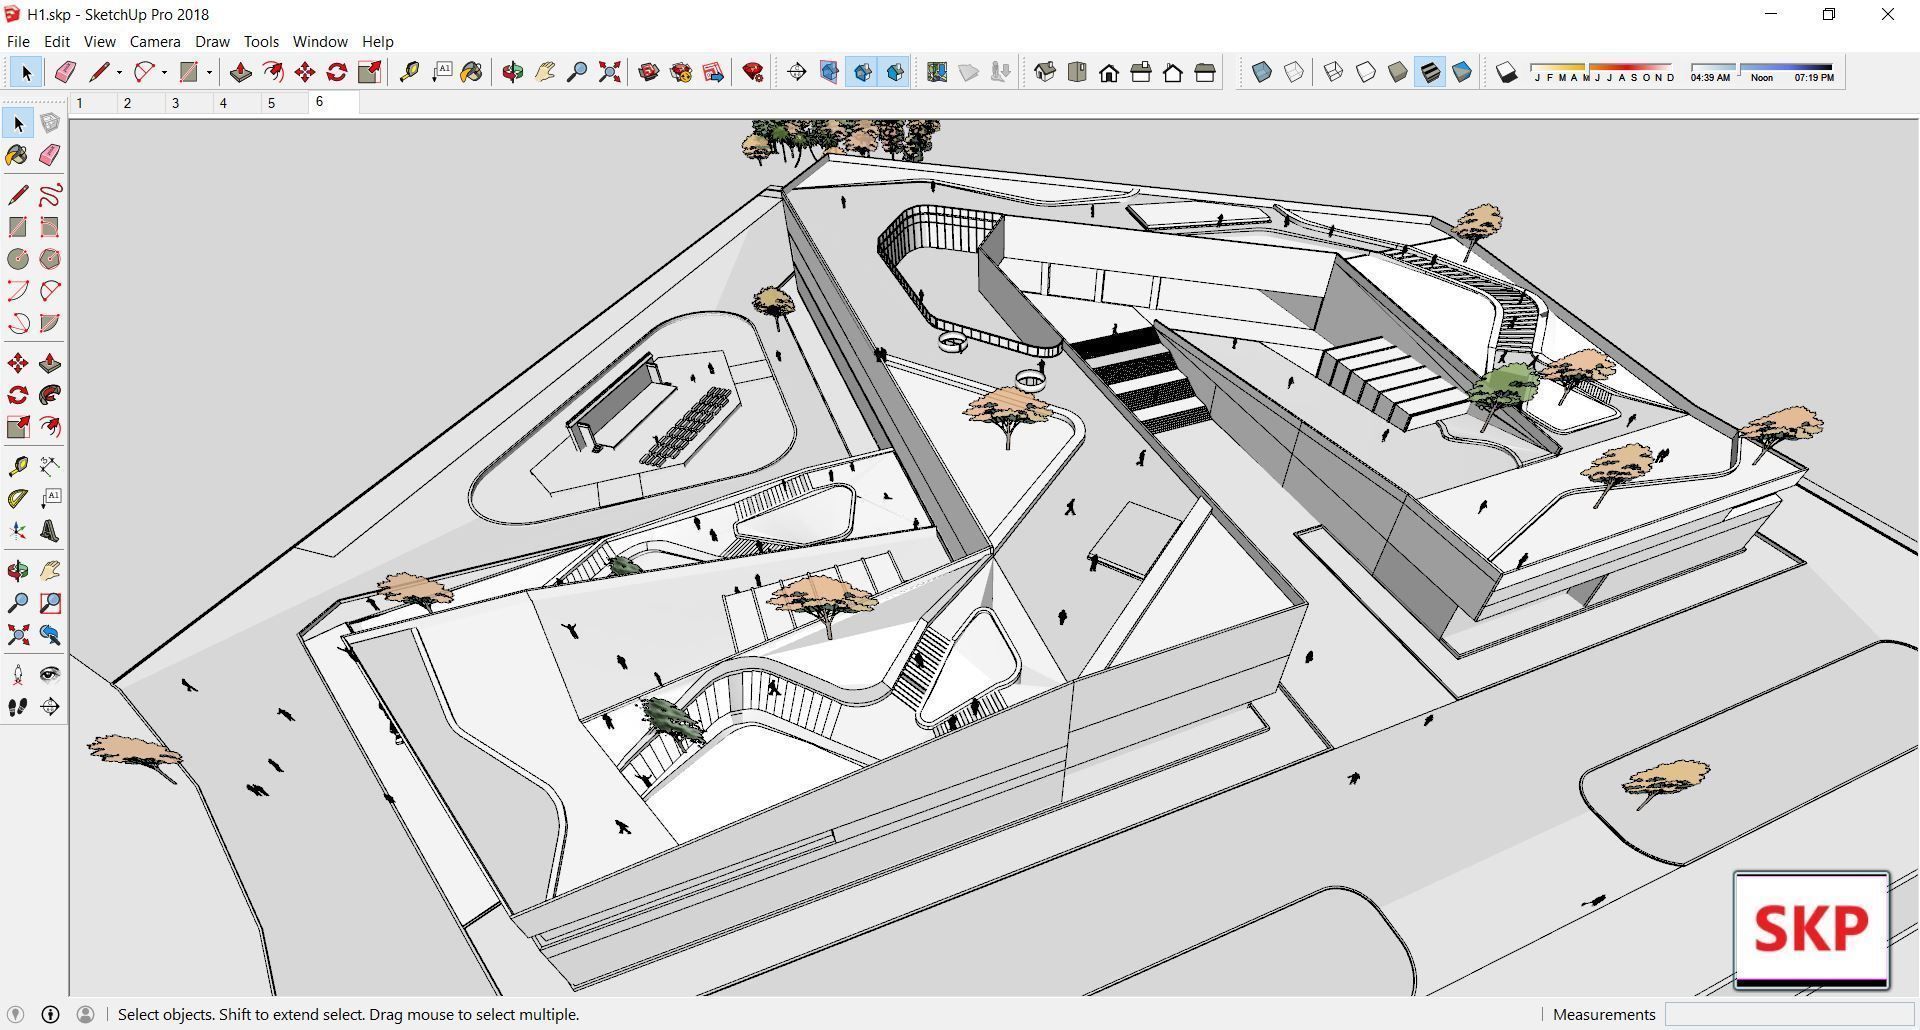Enable Monochrome face style
Image resolution: width=1920 pixels, height=1030 pixels.
pyautogui.click(x=1462, y=72)
